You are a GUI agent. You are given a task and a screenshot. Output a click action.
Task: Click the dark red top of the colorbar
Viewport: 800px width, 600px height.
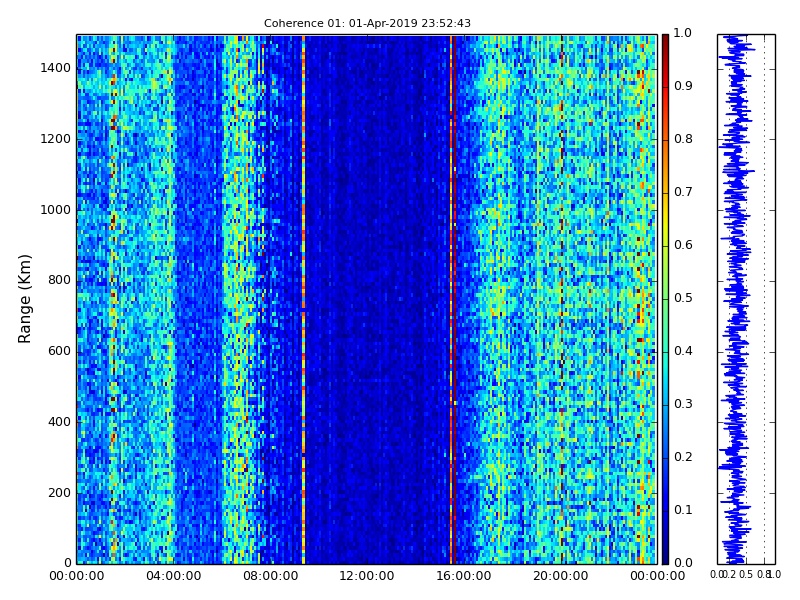point(665,41)
